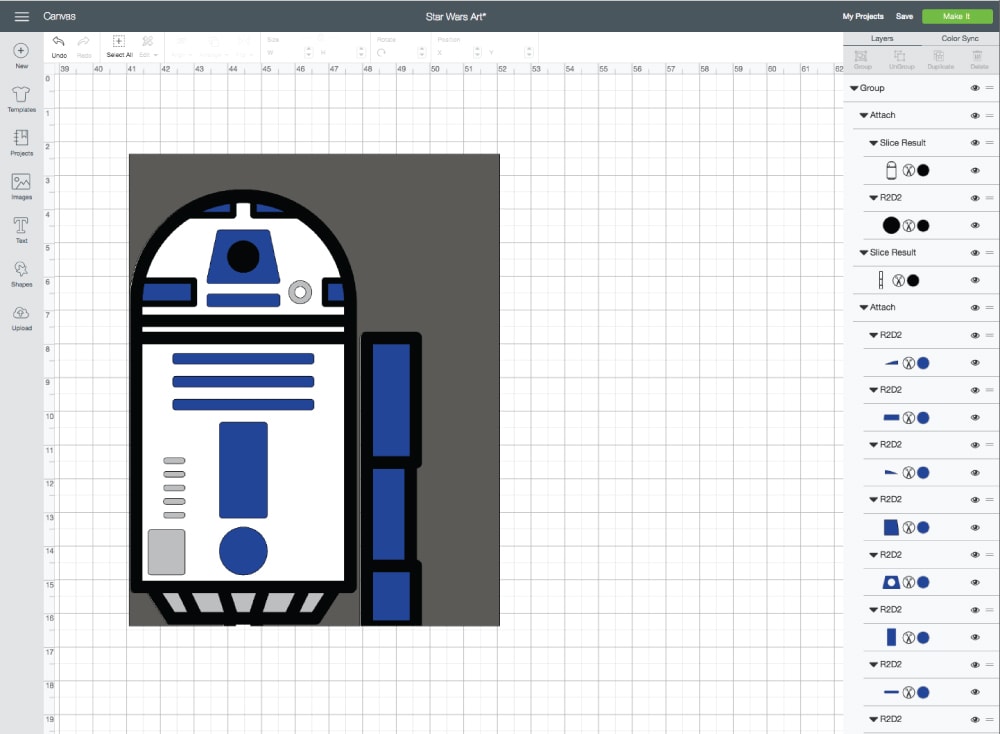Screen dimensions: 1000x734
Task: Open the Shapes tool
Action: tap(21, 270)
